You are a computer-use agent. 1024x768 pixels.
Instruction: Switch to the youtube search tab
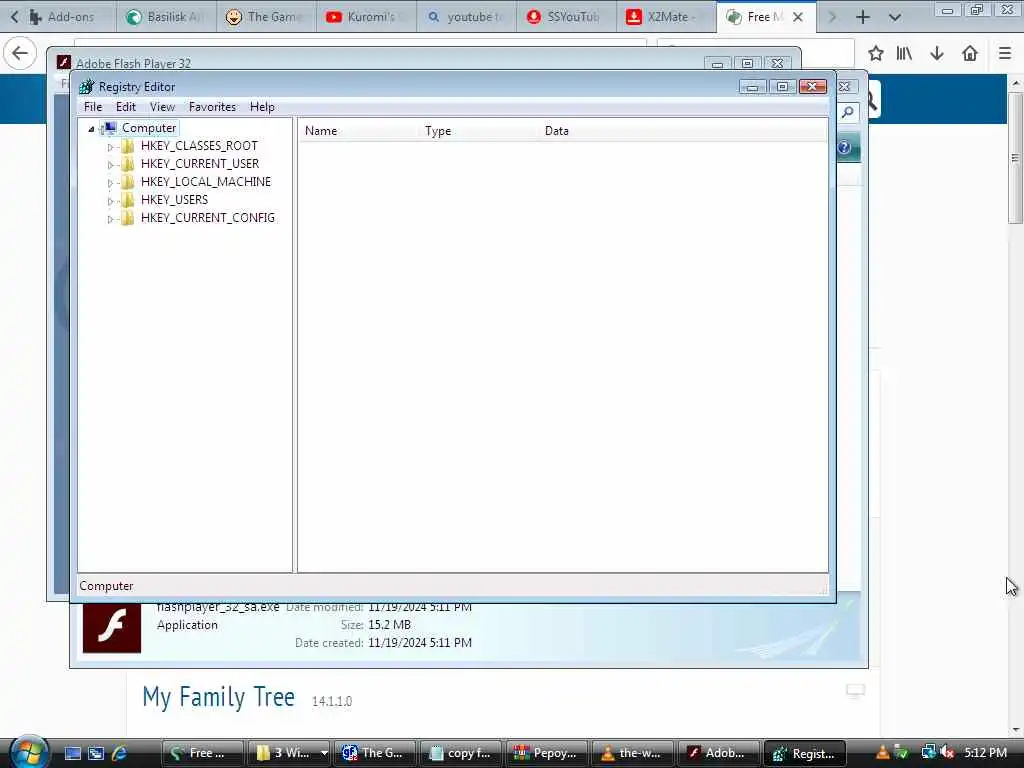466,17
